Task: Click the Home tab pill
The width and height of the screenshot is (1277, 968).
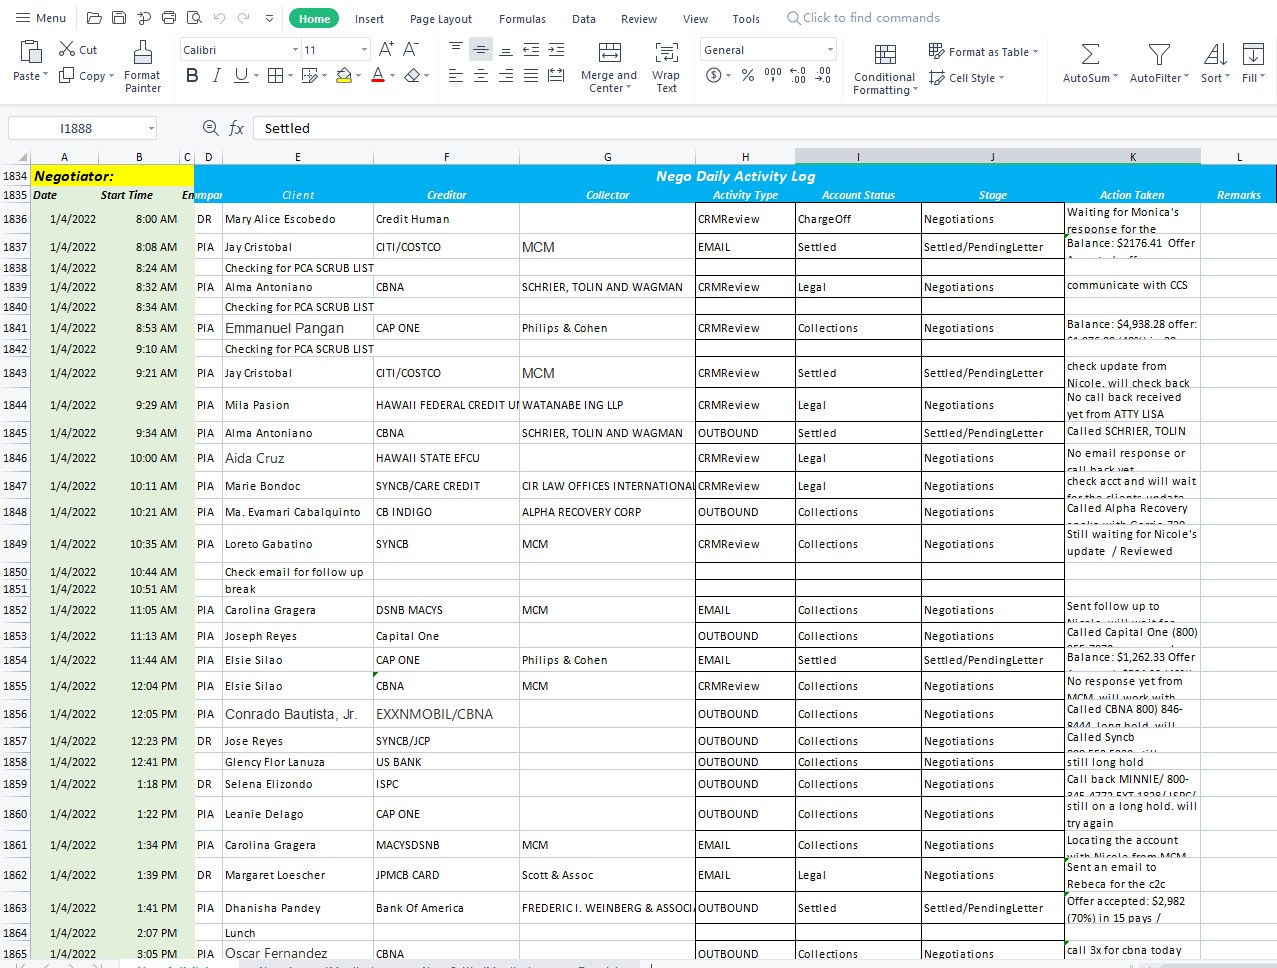Action: pos(314,19)
